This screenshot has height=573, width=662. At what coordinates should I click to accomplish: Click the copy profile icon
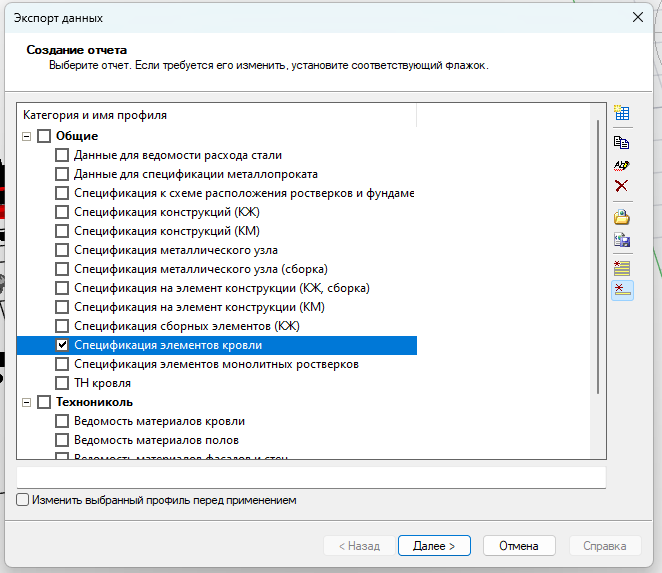(621, 142)
